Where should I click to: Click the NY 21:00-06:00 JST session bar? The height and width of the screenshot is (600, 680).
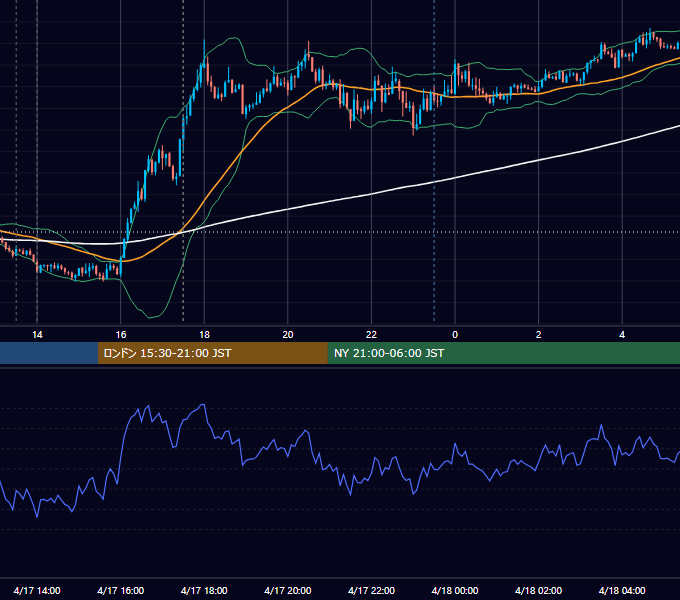[x=503, y=353]
